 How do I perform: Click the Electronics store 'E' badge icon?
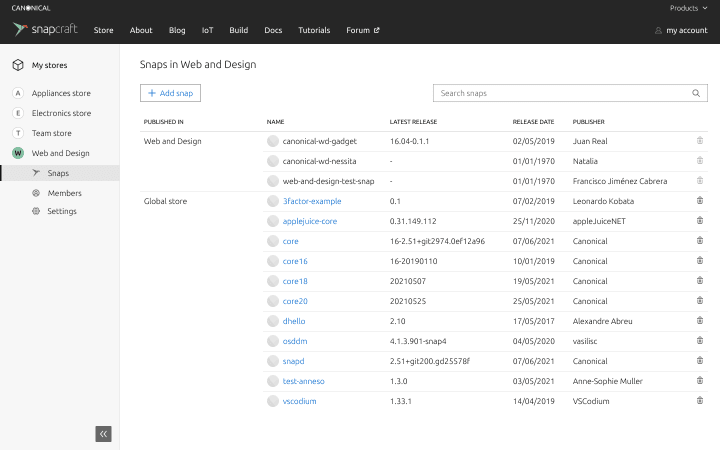[17, 113]
